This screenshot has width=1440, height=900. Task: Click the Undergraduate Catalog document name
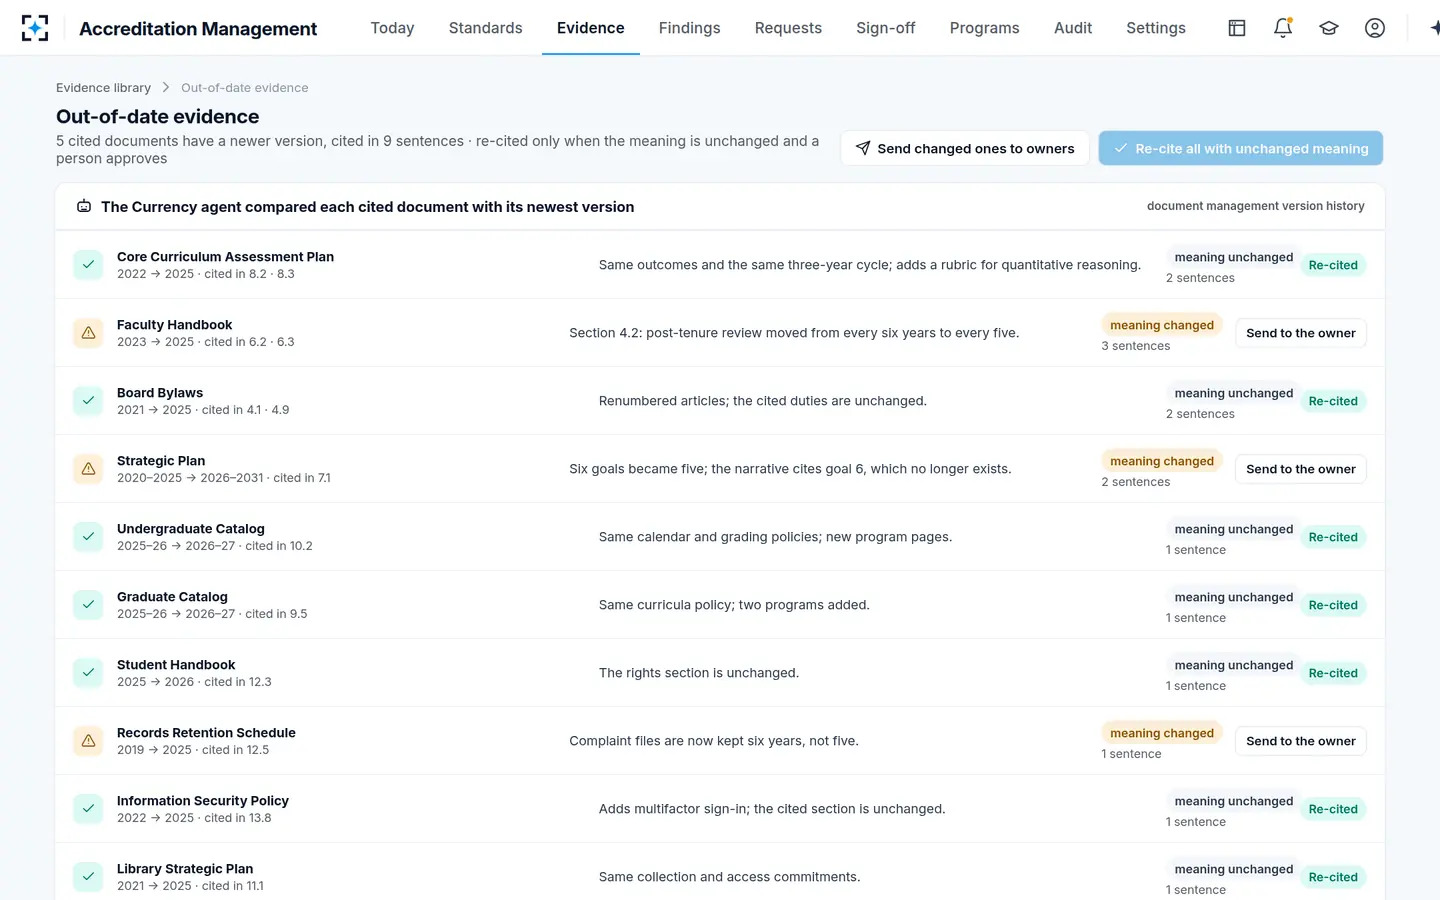(191, 529)
